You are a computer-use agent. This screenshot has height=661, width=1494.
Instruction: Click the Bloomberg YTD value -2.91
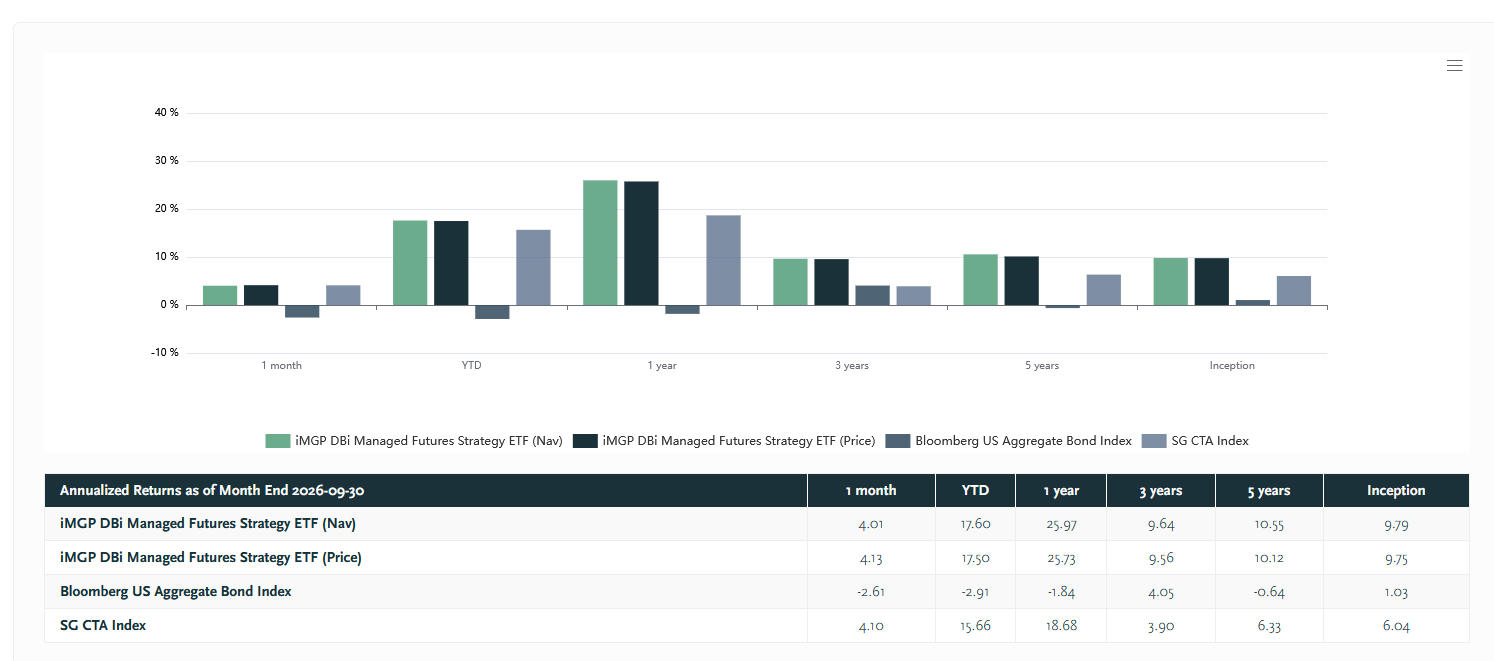[x=975, y=592]
